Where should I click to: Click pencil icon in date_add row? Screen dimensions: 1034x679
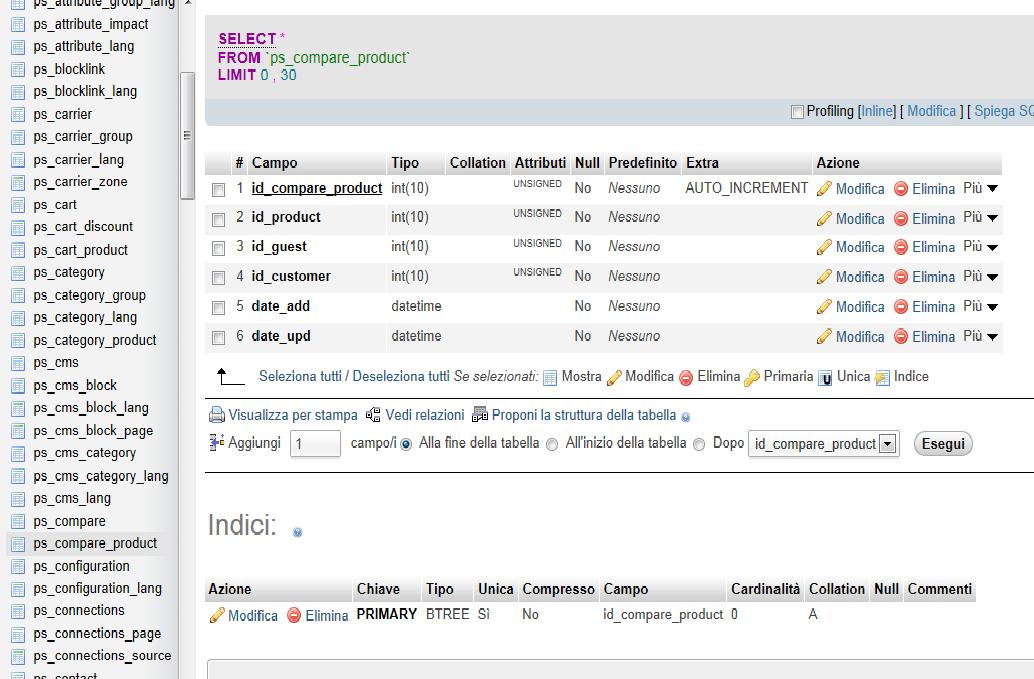(824, 307)
